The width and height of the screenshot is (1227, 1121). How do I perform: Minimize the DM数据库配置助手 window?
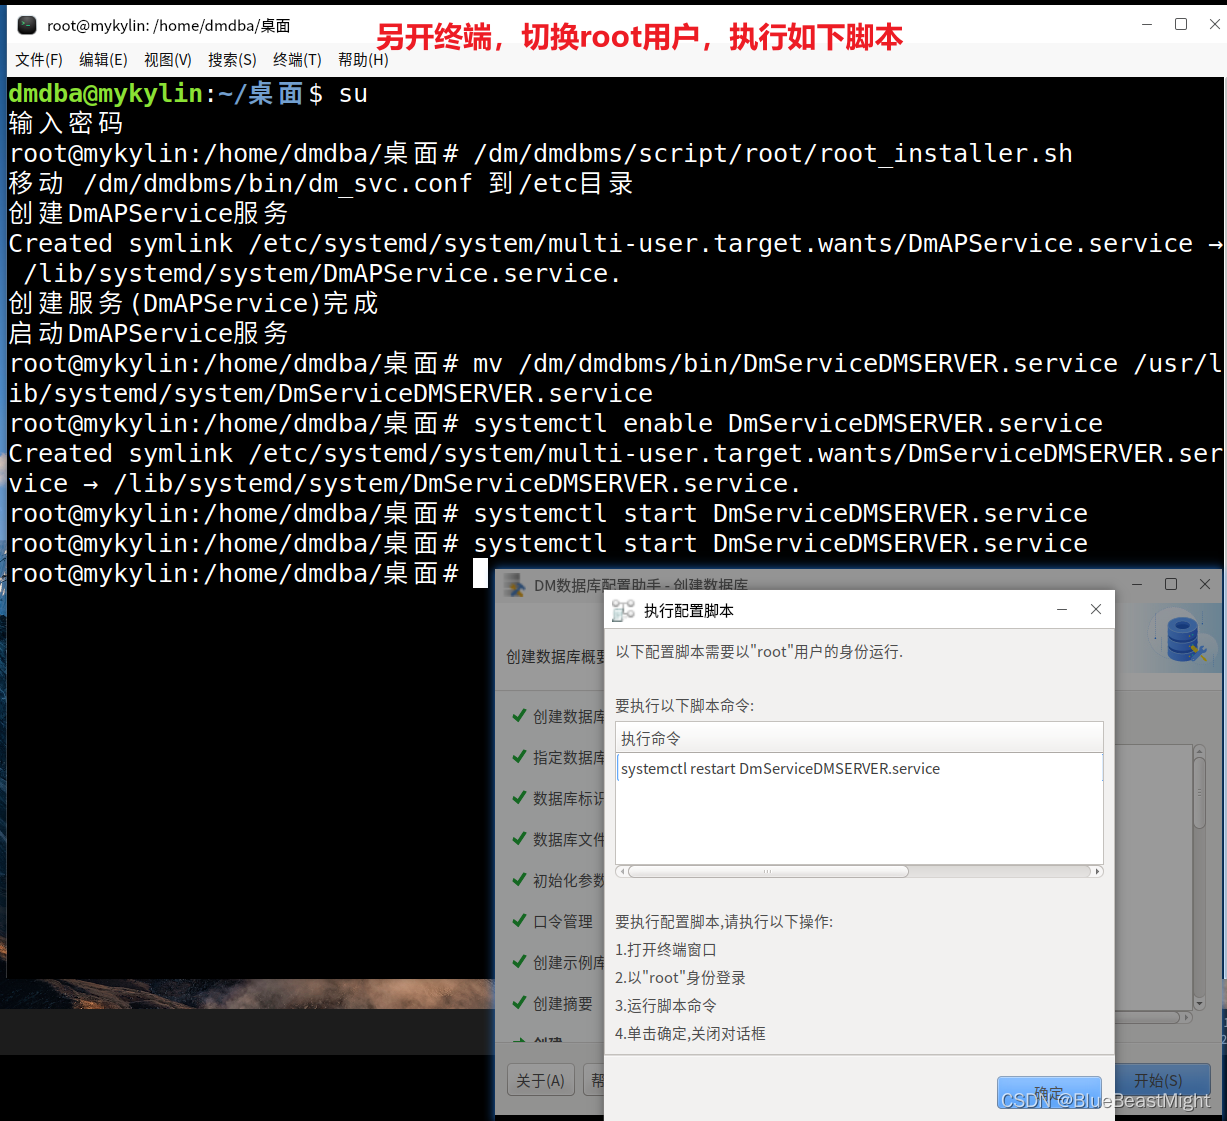tap(1137, 584)
